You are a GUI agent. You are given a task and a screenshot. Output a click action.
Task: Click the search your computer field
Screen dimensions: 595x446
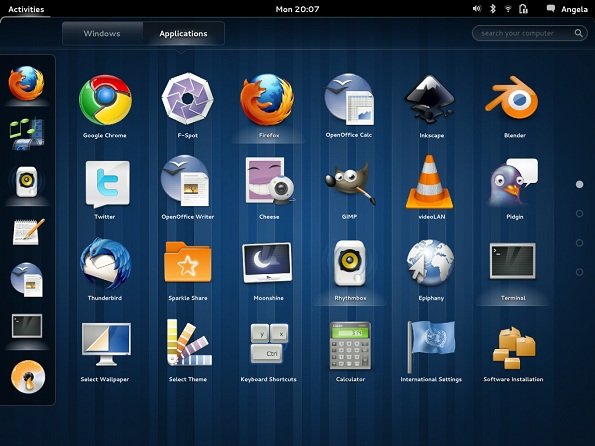pyautogui.click(x=530, y=33)
